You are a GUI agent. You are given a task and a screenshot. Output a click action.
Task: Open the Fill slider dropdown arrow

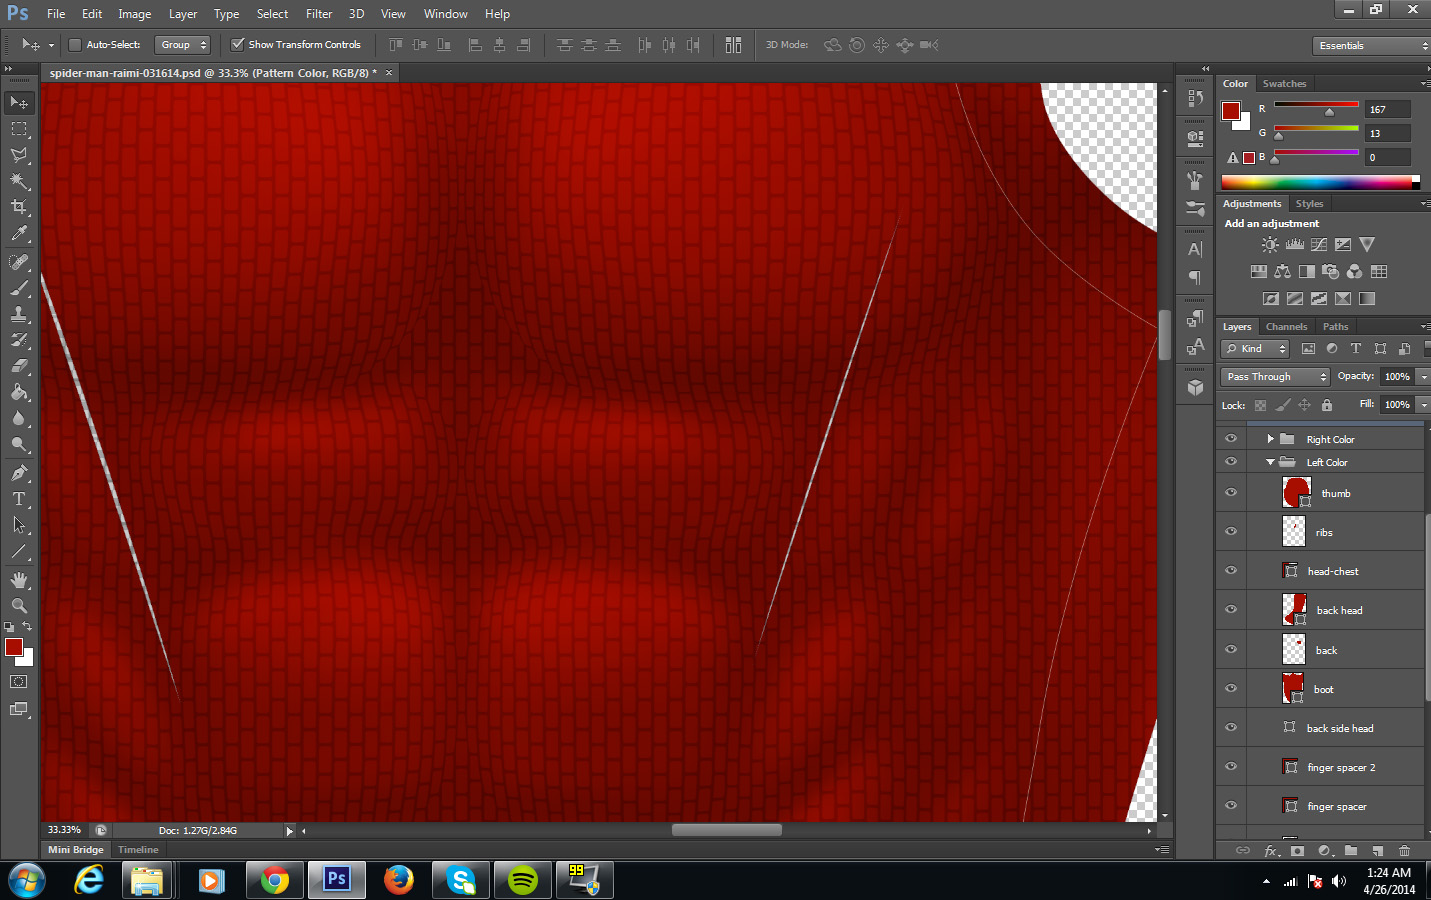(1424, 405)
